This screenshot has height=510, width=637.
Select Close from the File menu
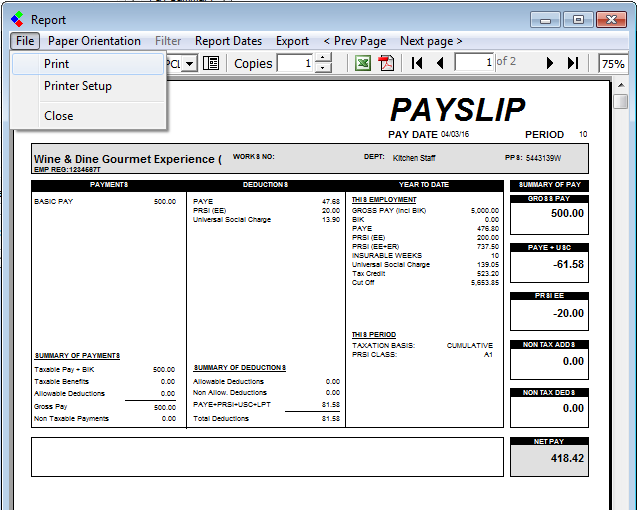(x=59, y=116)
